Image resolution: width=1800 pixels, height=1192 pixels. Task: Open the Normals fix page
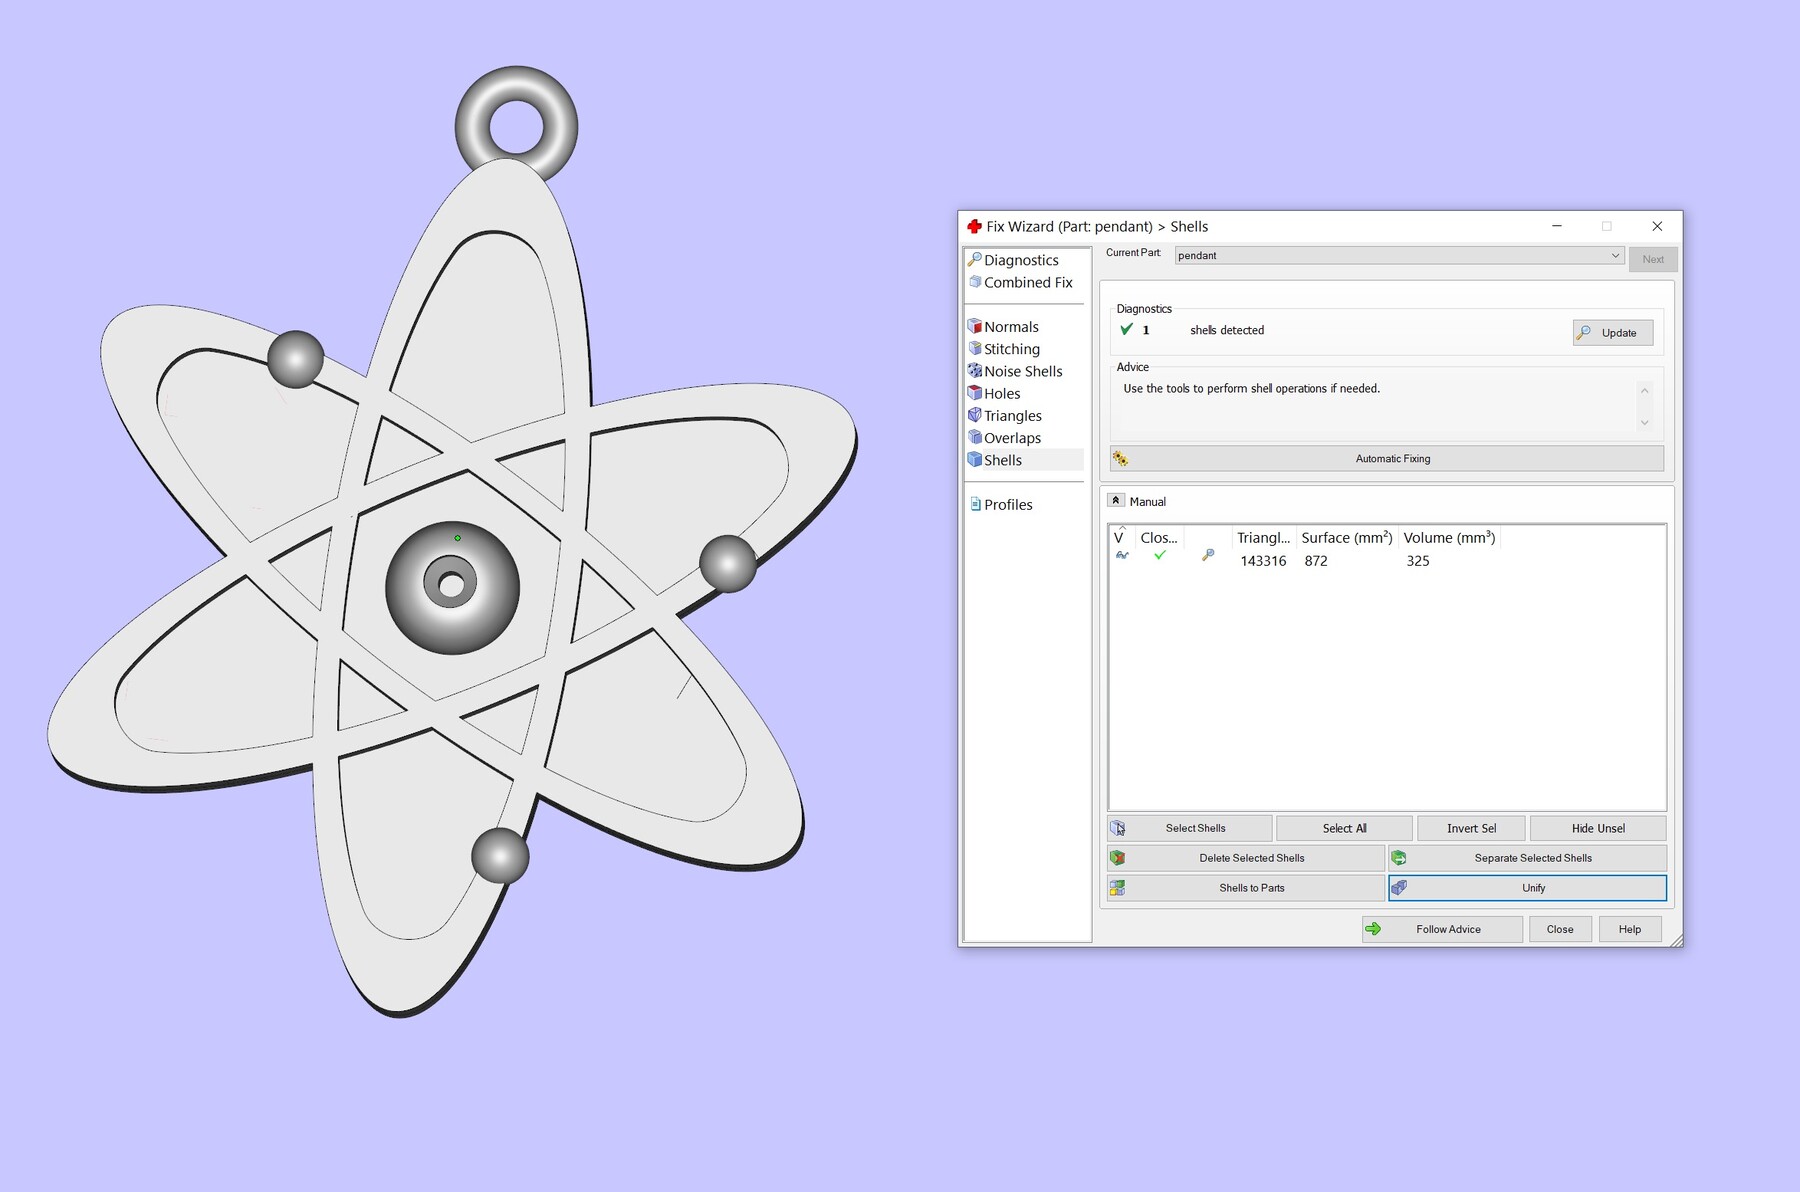1011,326
